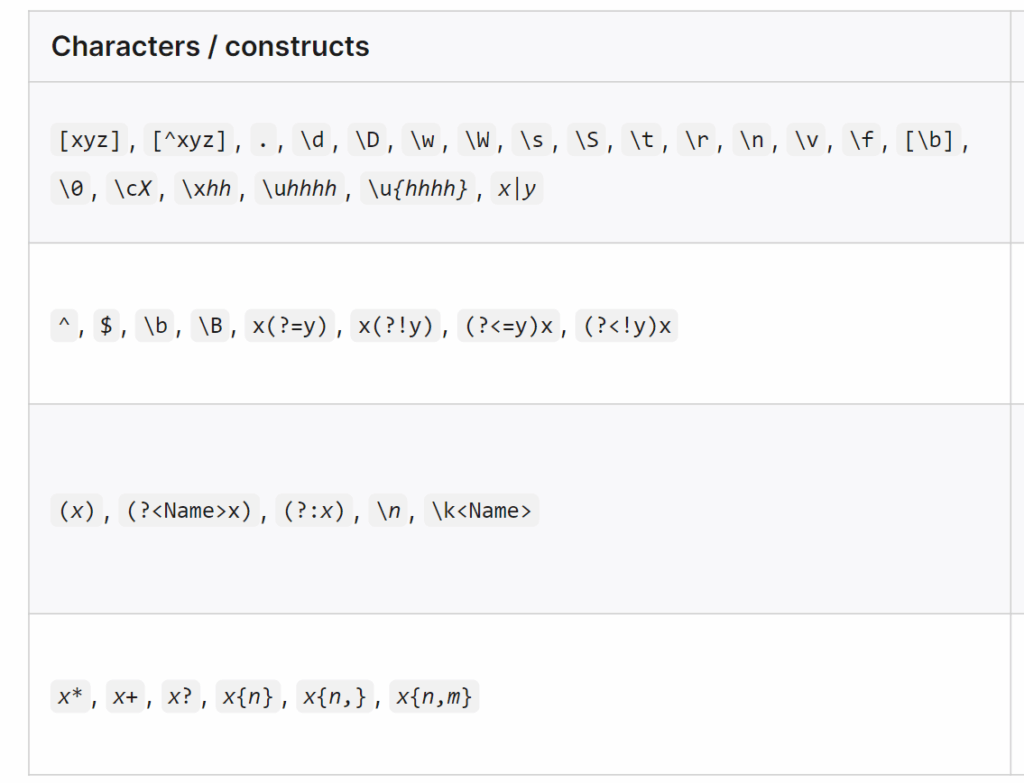
Task: Select the x? optional quantifier code
Action: [179, 697]
